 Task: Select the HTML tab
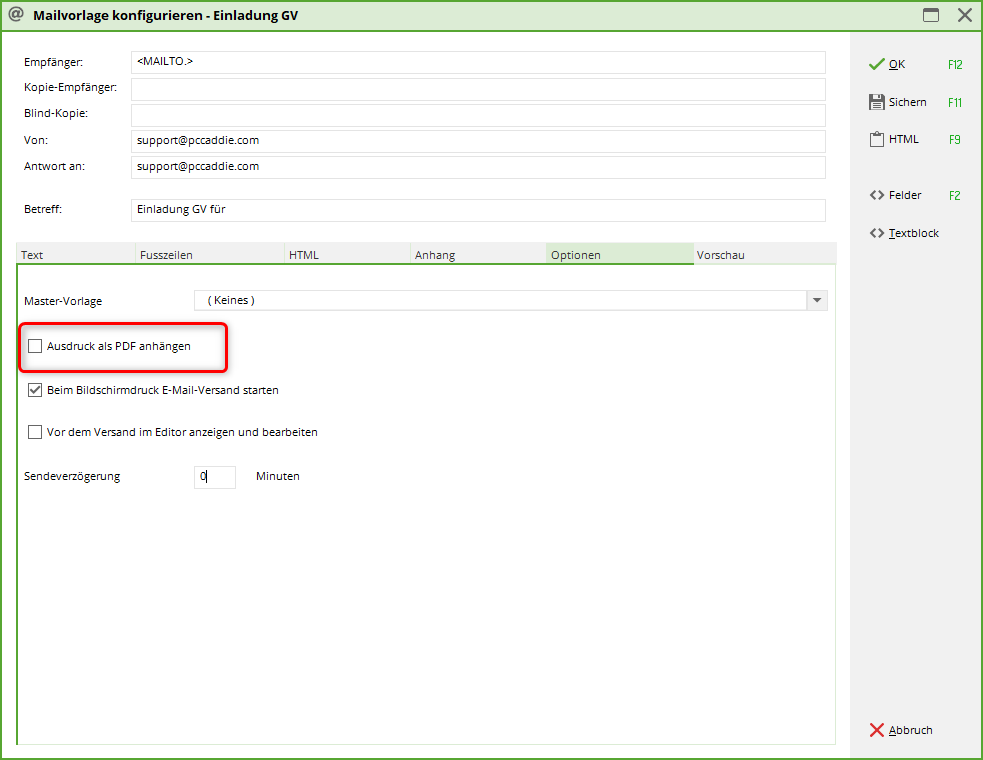tap(346, 255)
